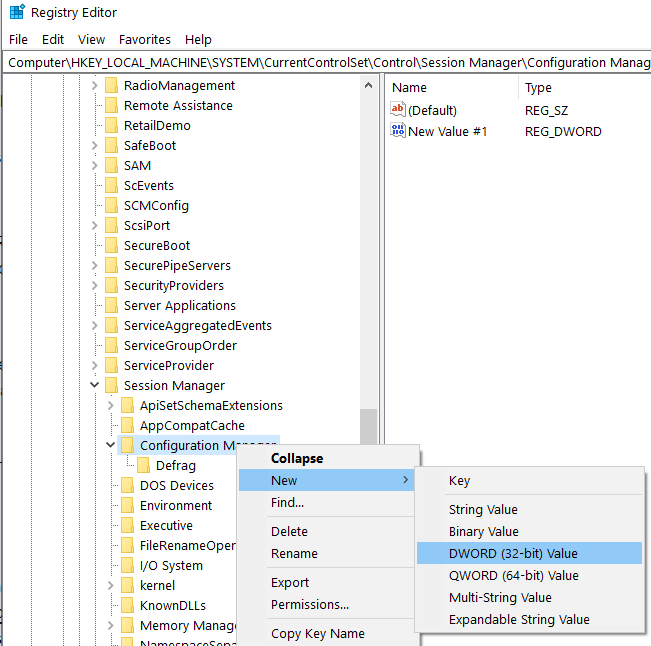Click the DOS Devices folder icon

(x=127, y=485)
